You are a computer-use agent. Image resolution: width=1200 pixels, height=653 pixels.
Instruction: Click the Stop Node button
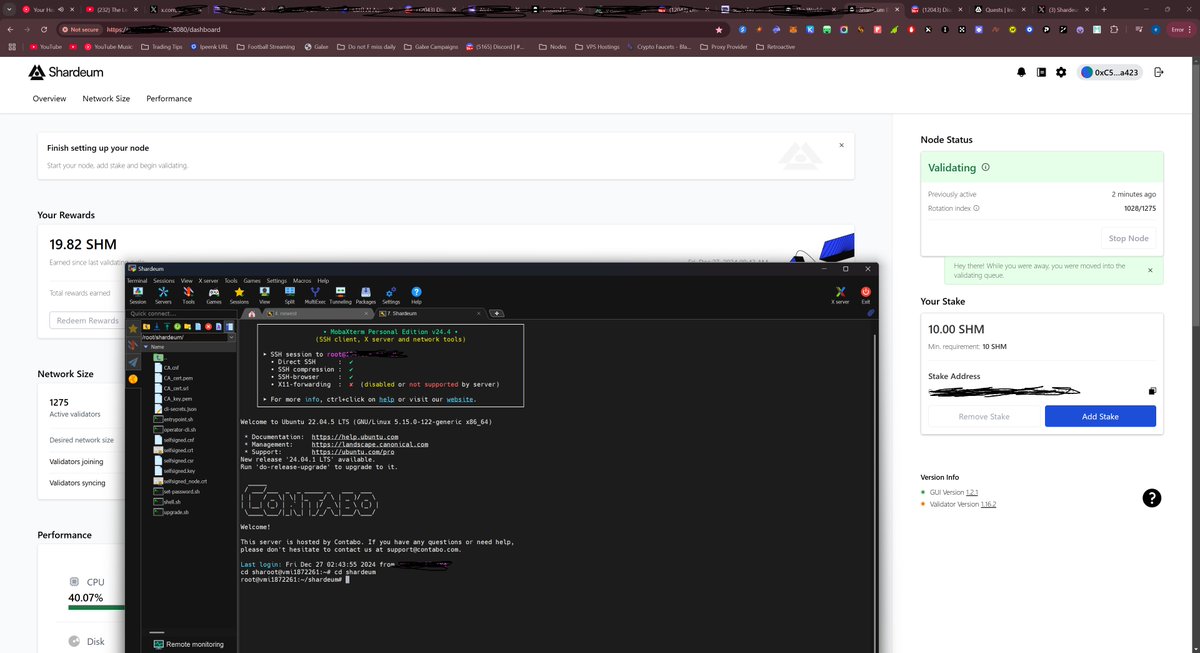point(1130,239)
